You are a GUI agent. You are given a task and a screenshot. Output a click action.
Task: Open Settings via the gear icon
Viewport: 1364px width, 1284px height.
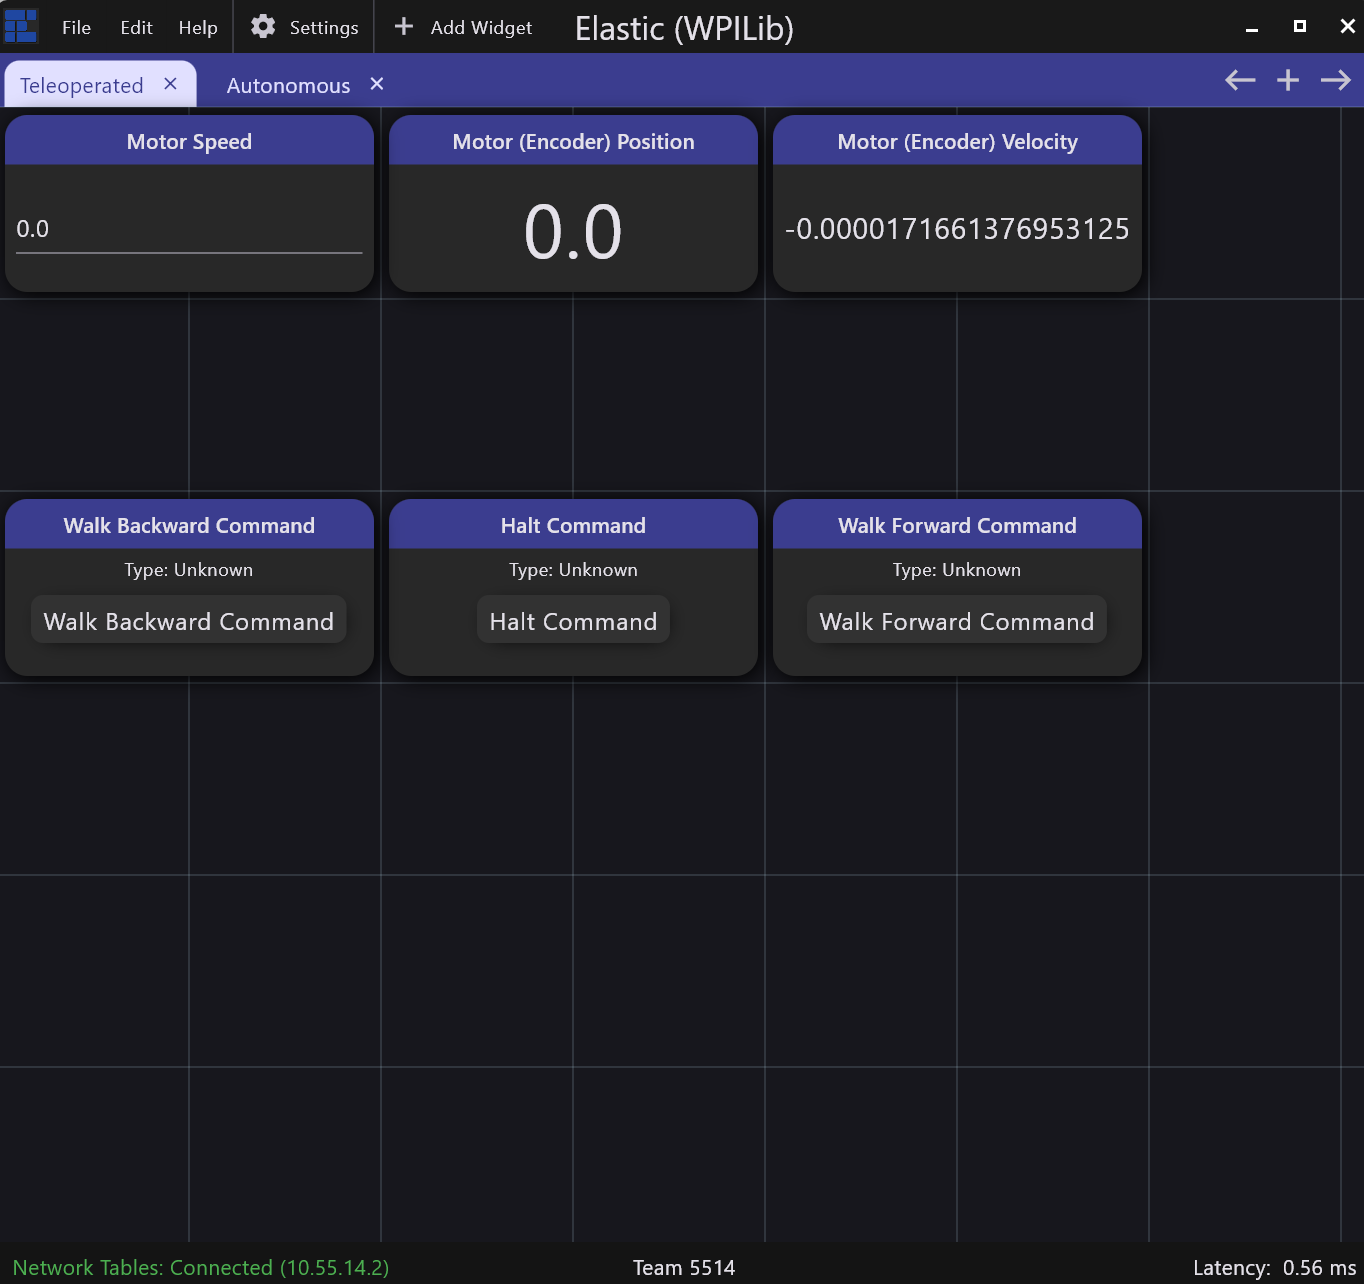(x=263, y=27)
